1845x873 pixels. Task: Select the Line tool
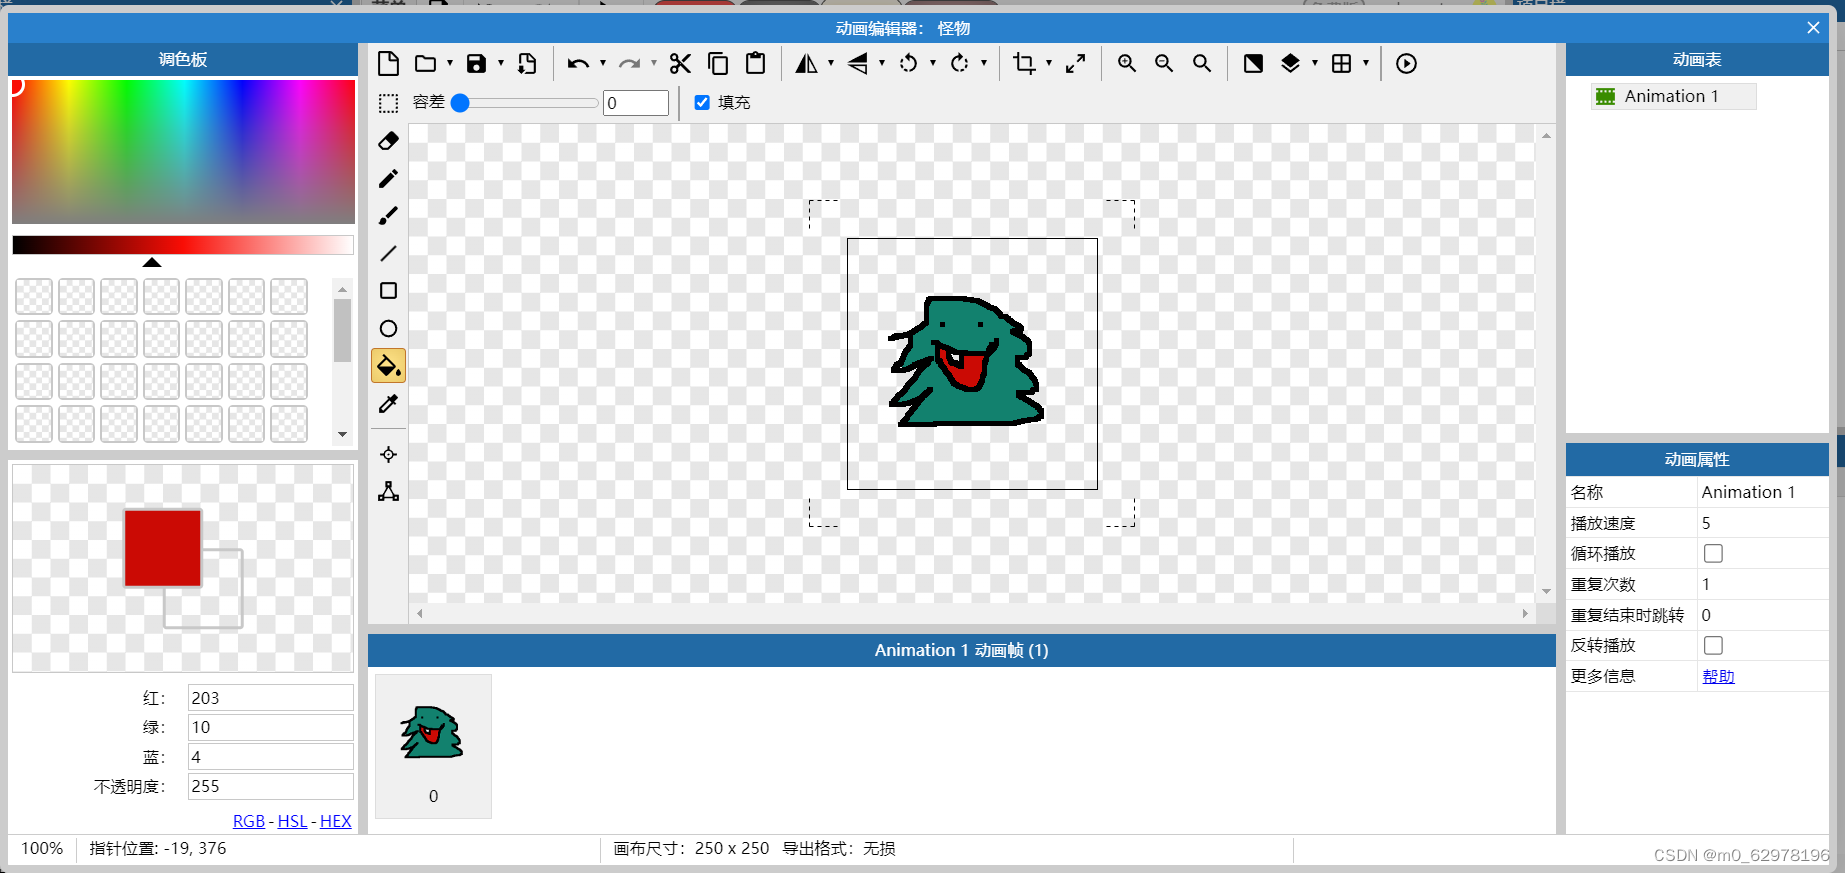click(x=389, y=253)
